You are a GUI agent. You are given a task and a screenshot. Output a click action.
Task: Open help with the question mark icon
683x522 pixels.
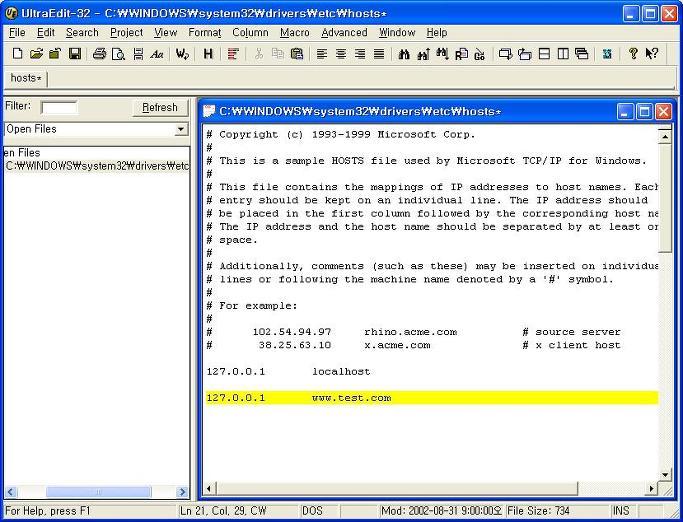coord(633,54)
